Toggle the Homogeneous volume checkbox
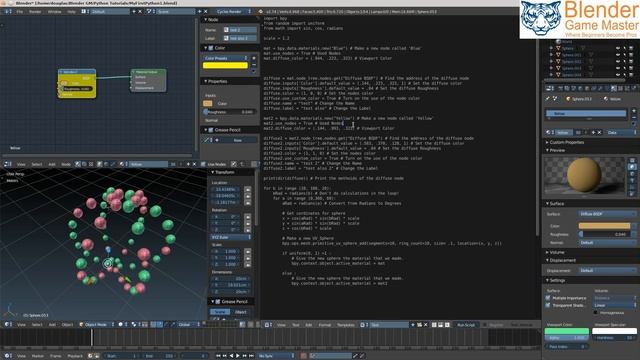 596,313
